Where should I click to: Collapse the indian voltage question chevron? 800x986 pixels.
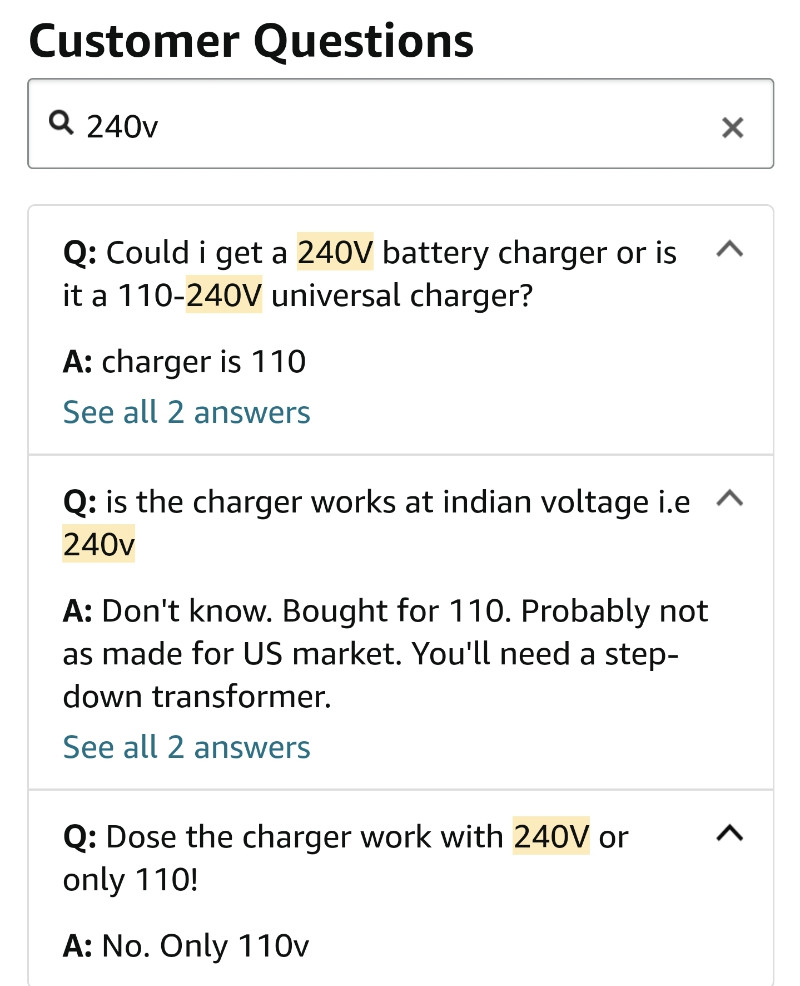(x=730, y=497)
